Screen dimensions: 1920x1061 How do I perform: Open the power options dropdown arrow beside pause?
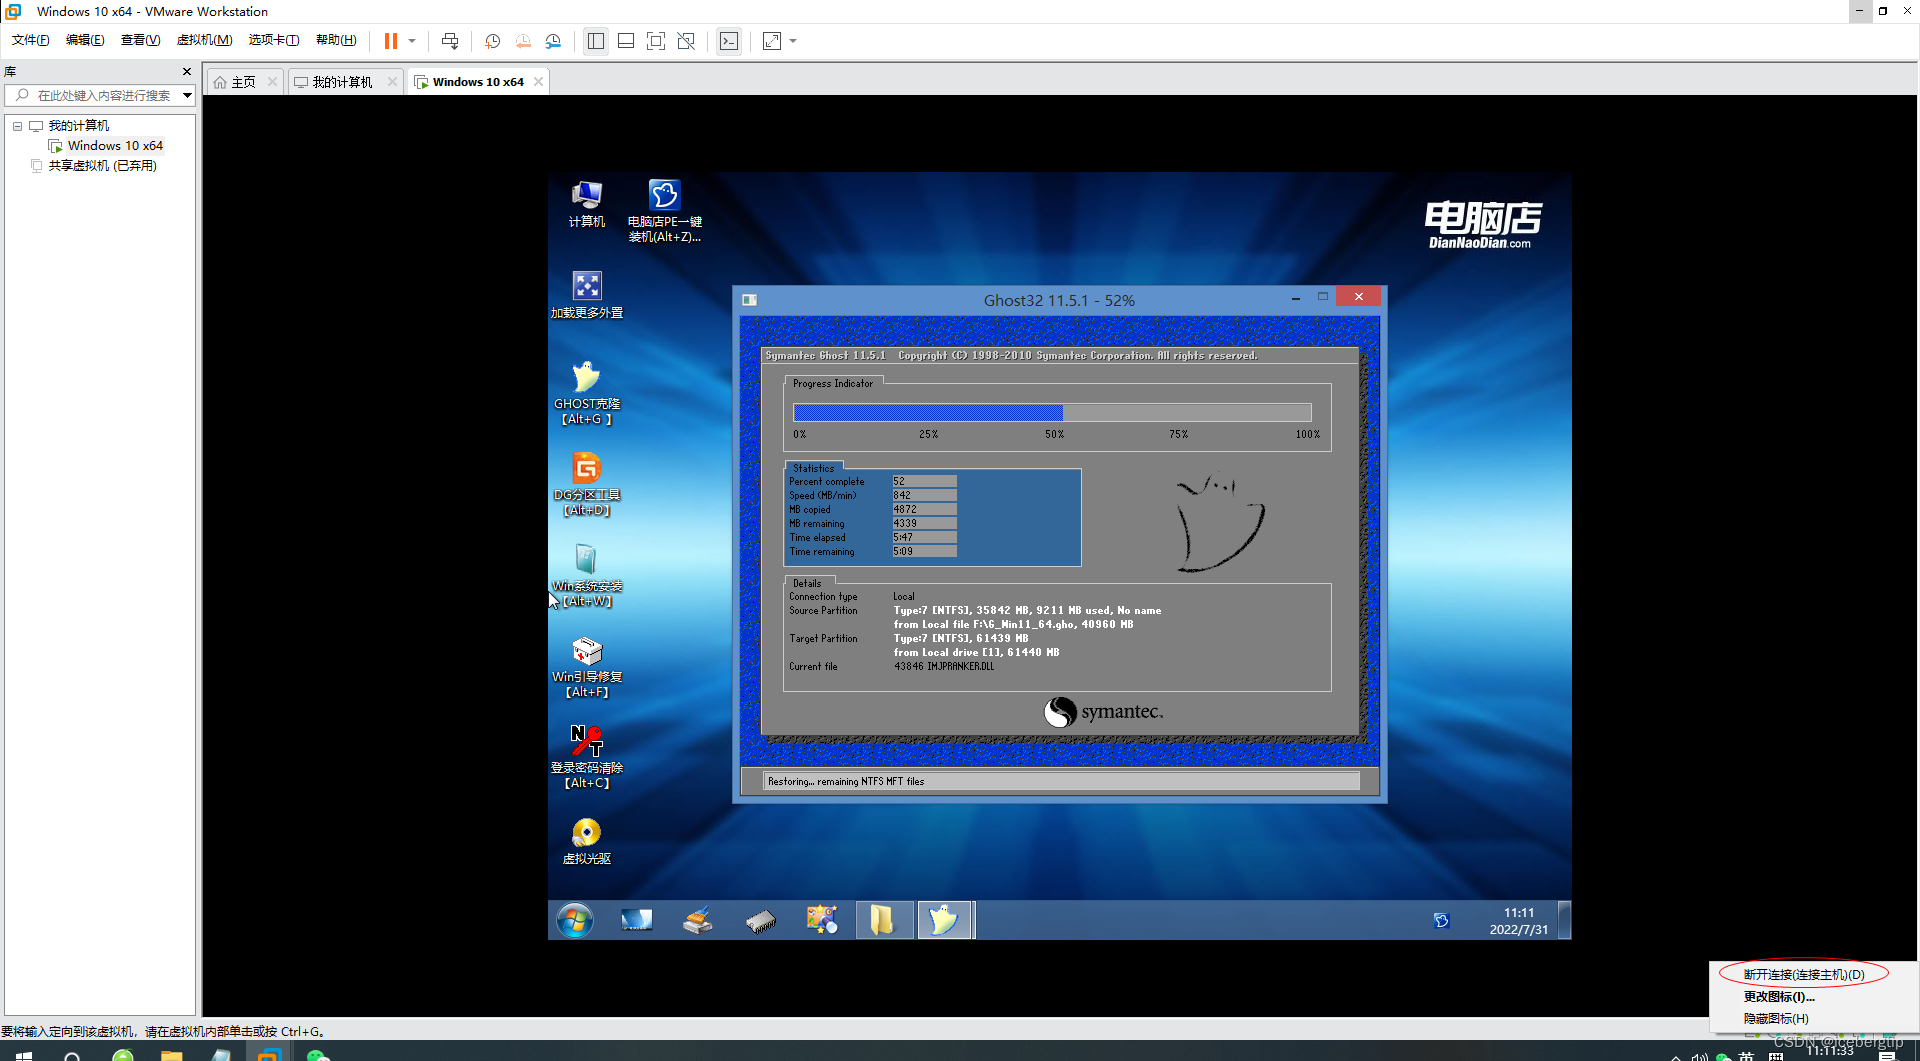(x=412, y=41)
